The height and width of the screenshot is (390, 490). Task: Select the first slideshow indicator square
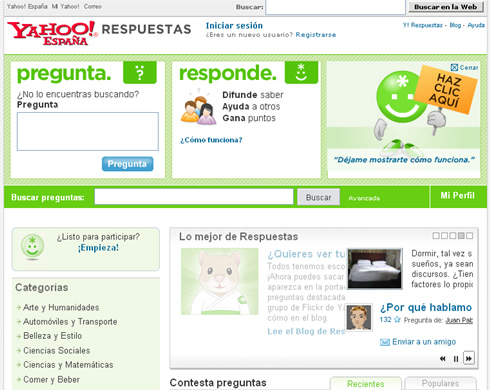[436, 236]
